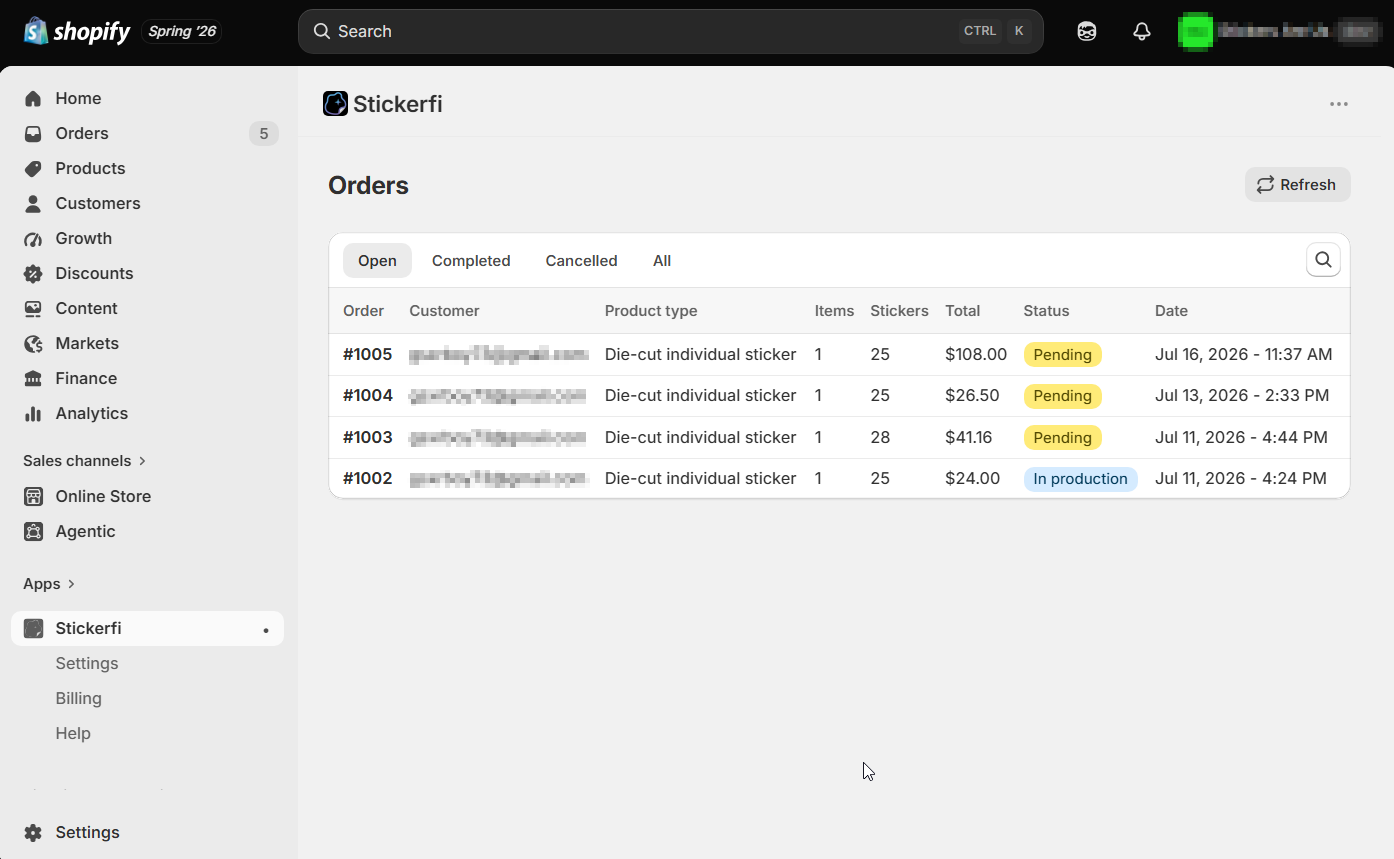Open order #1002
The height and width of the screenshot is (859, 1394).
click(368, 478)
